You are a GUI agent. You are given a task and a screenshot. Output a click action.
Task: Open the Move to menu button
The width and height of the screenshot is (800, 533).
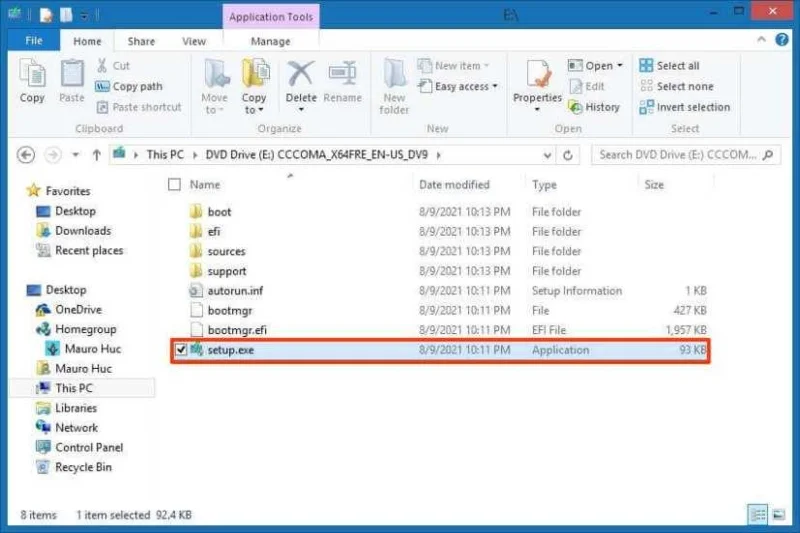(215, 87)
